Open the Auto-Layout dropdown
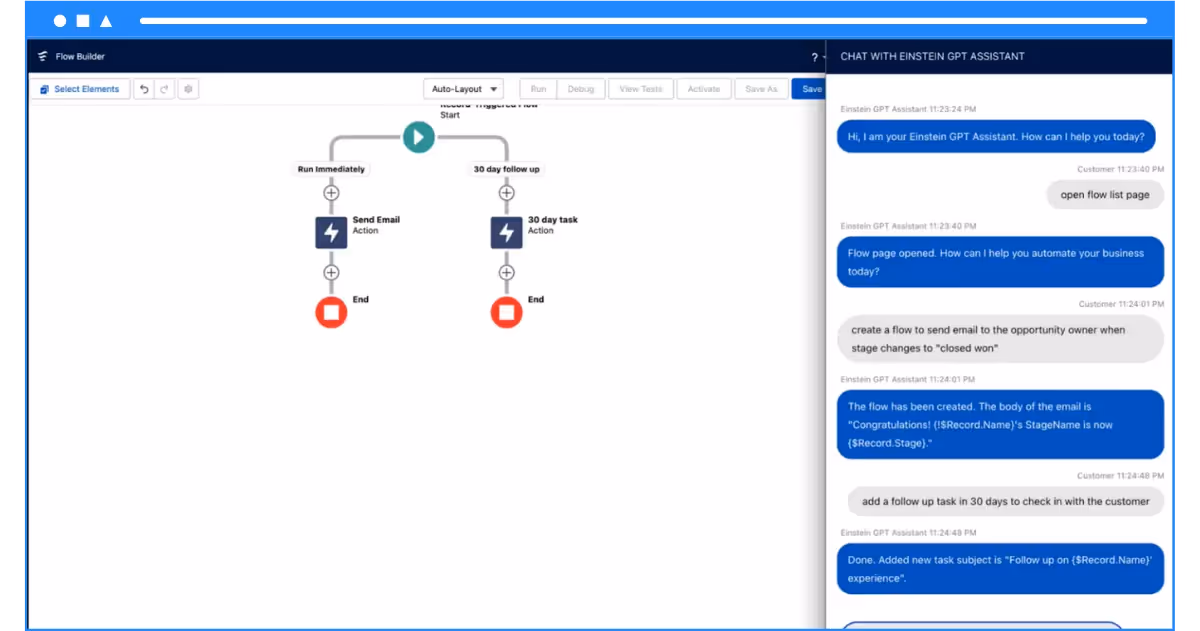Screen dimensions: 1200x631 pyautogui.click(x=463, y=89)
